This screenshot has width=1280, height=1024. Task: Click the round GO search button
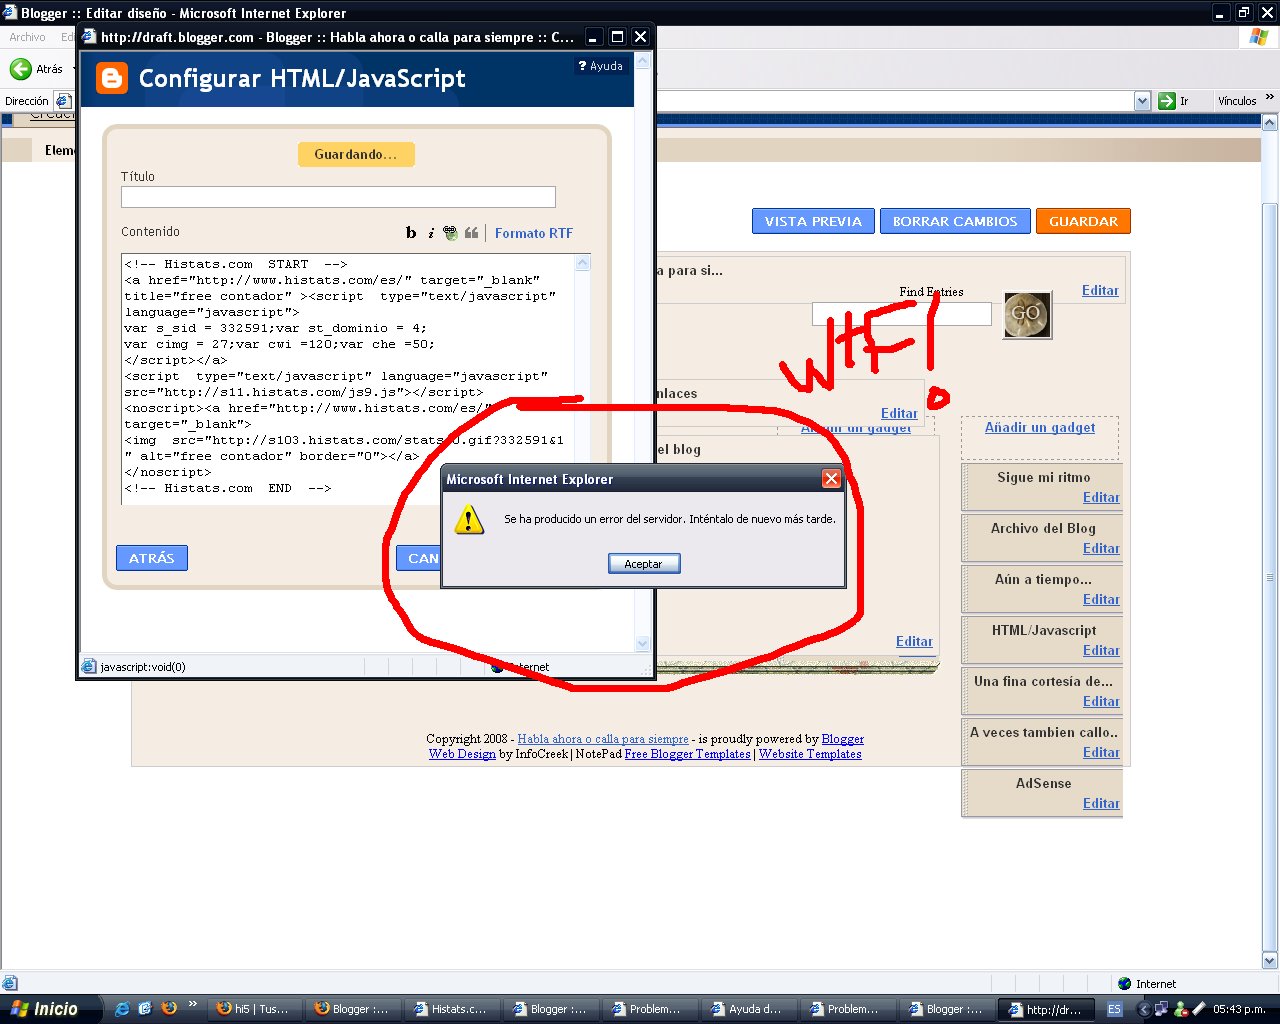pos(1027,314)
